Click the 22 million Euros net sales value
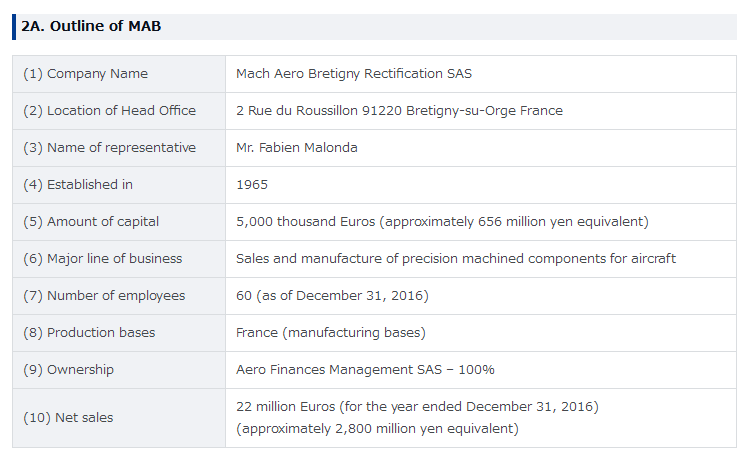 coord(417,406)
